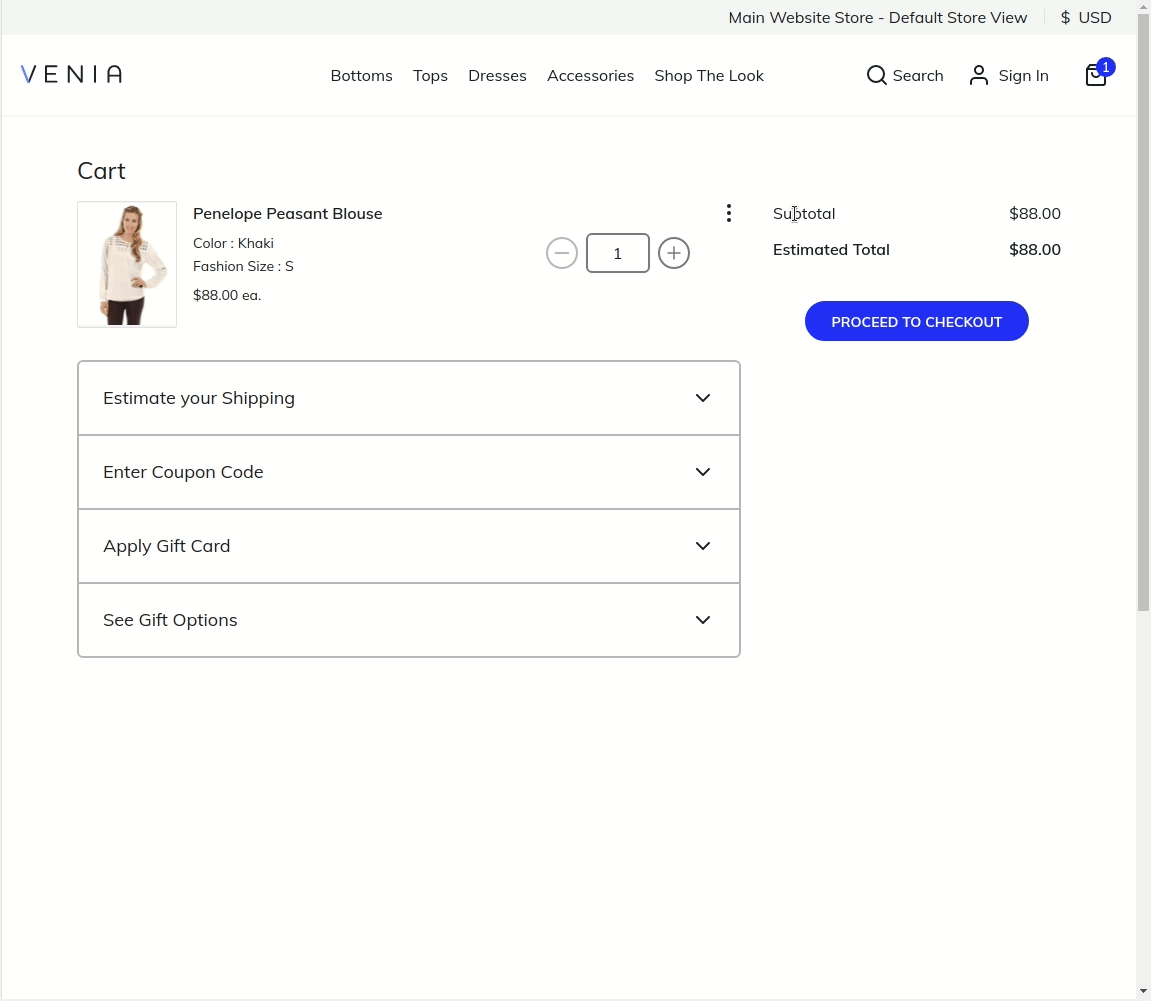Expand Estimate your Shipping section
The image size is (1151, 1001).
(409, 398)
